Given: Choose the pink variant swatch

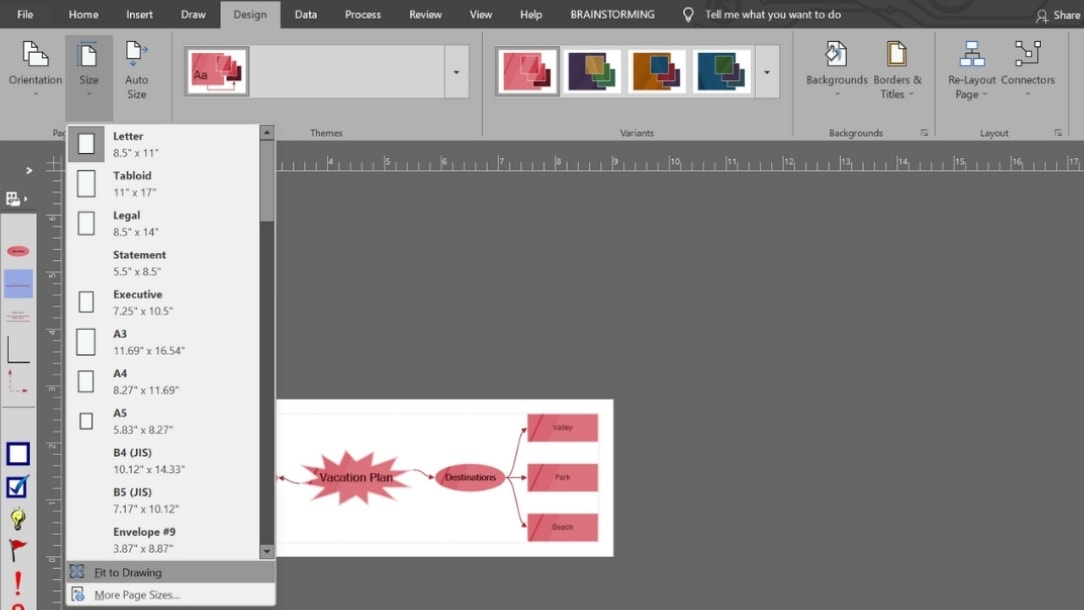Looking at the screenshot, I should tap(527, 71).
